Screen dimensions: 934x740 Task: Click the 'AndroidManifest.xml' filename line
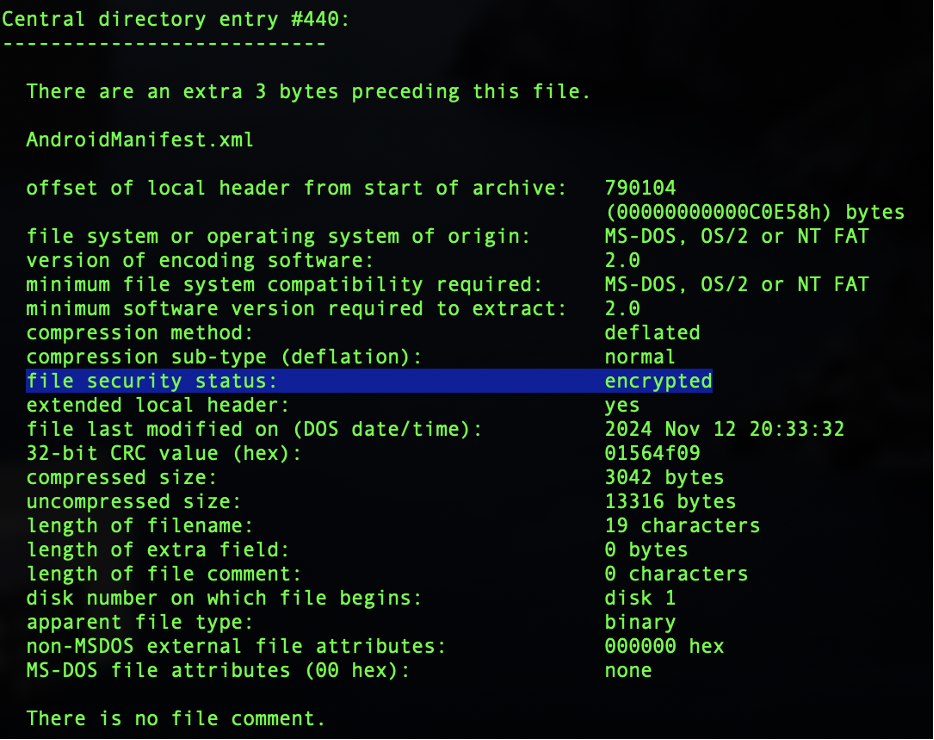(140, 140)
